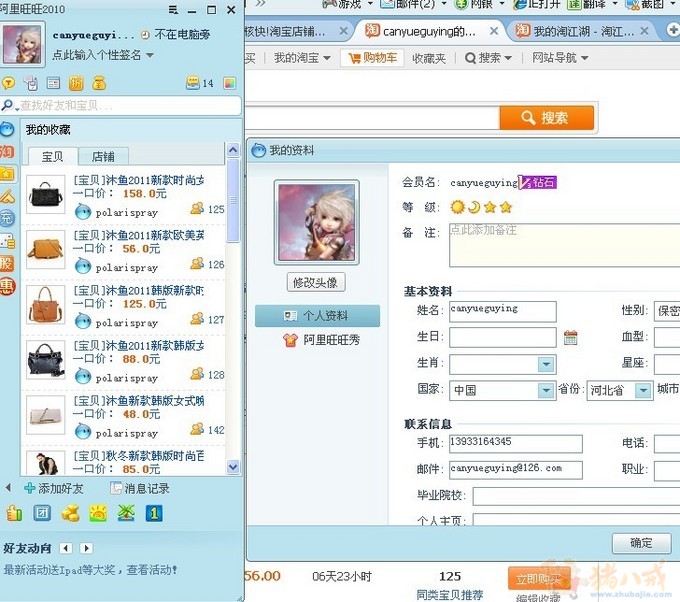Click previous arrow in 好友动向
This screenshot has width=680, height=602.
click(x=66, y=548)
